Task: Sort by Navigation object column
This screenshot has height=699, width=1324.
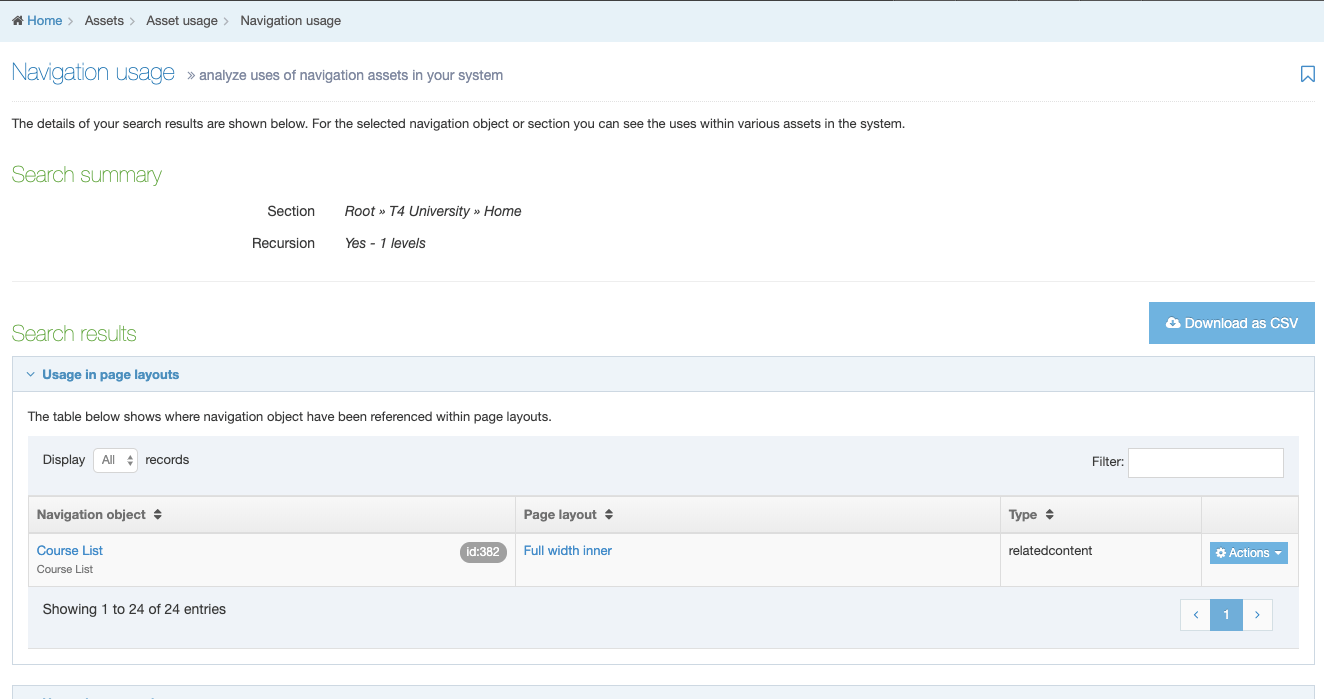Action: (99, 515)
